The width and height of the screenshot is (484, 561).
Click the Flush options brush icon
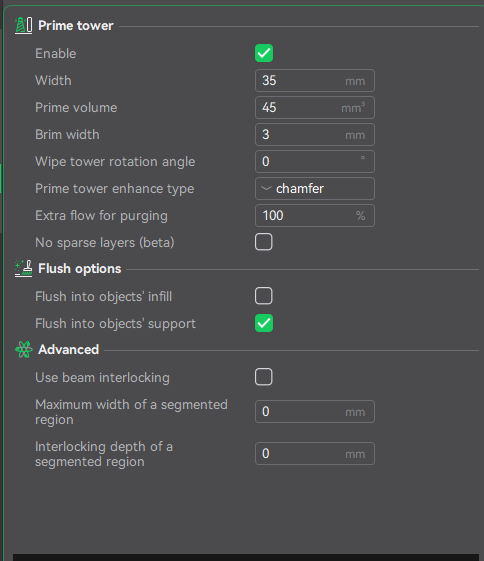[24, 269]
